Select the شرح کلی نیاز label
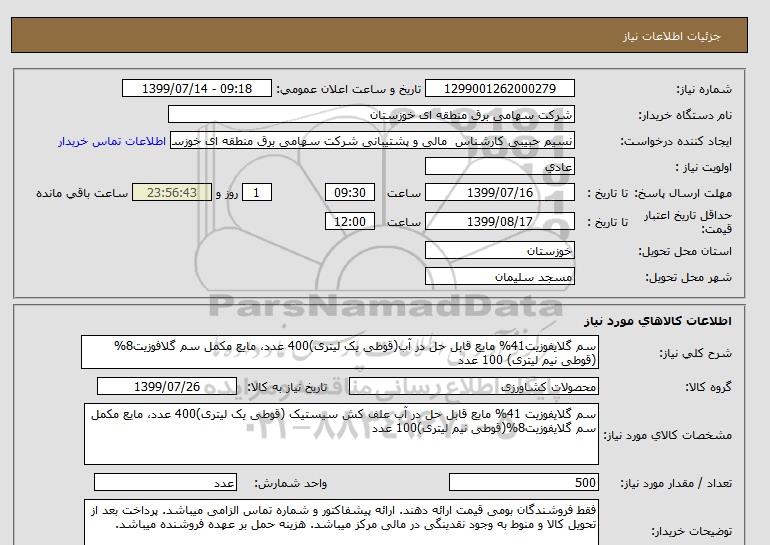Image resolution: width=770 pixels, height=545 pixels. point(695,354)
